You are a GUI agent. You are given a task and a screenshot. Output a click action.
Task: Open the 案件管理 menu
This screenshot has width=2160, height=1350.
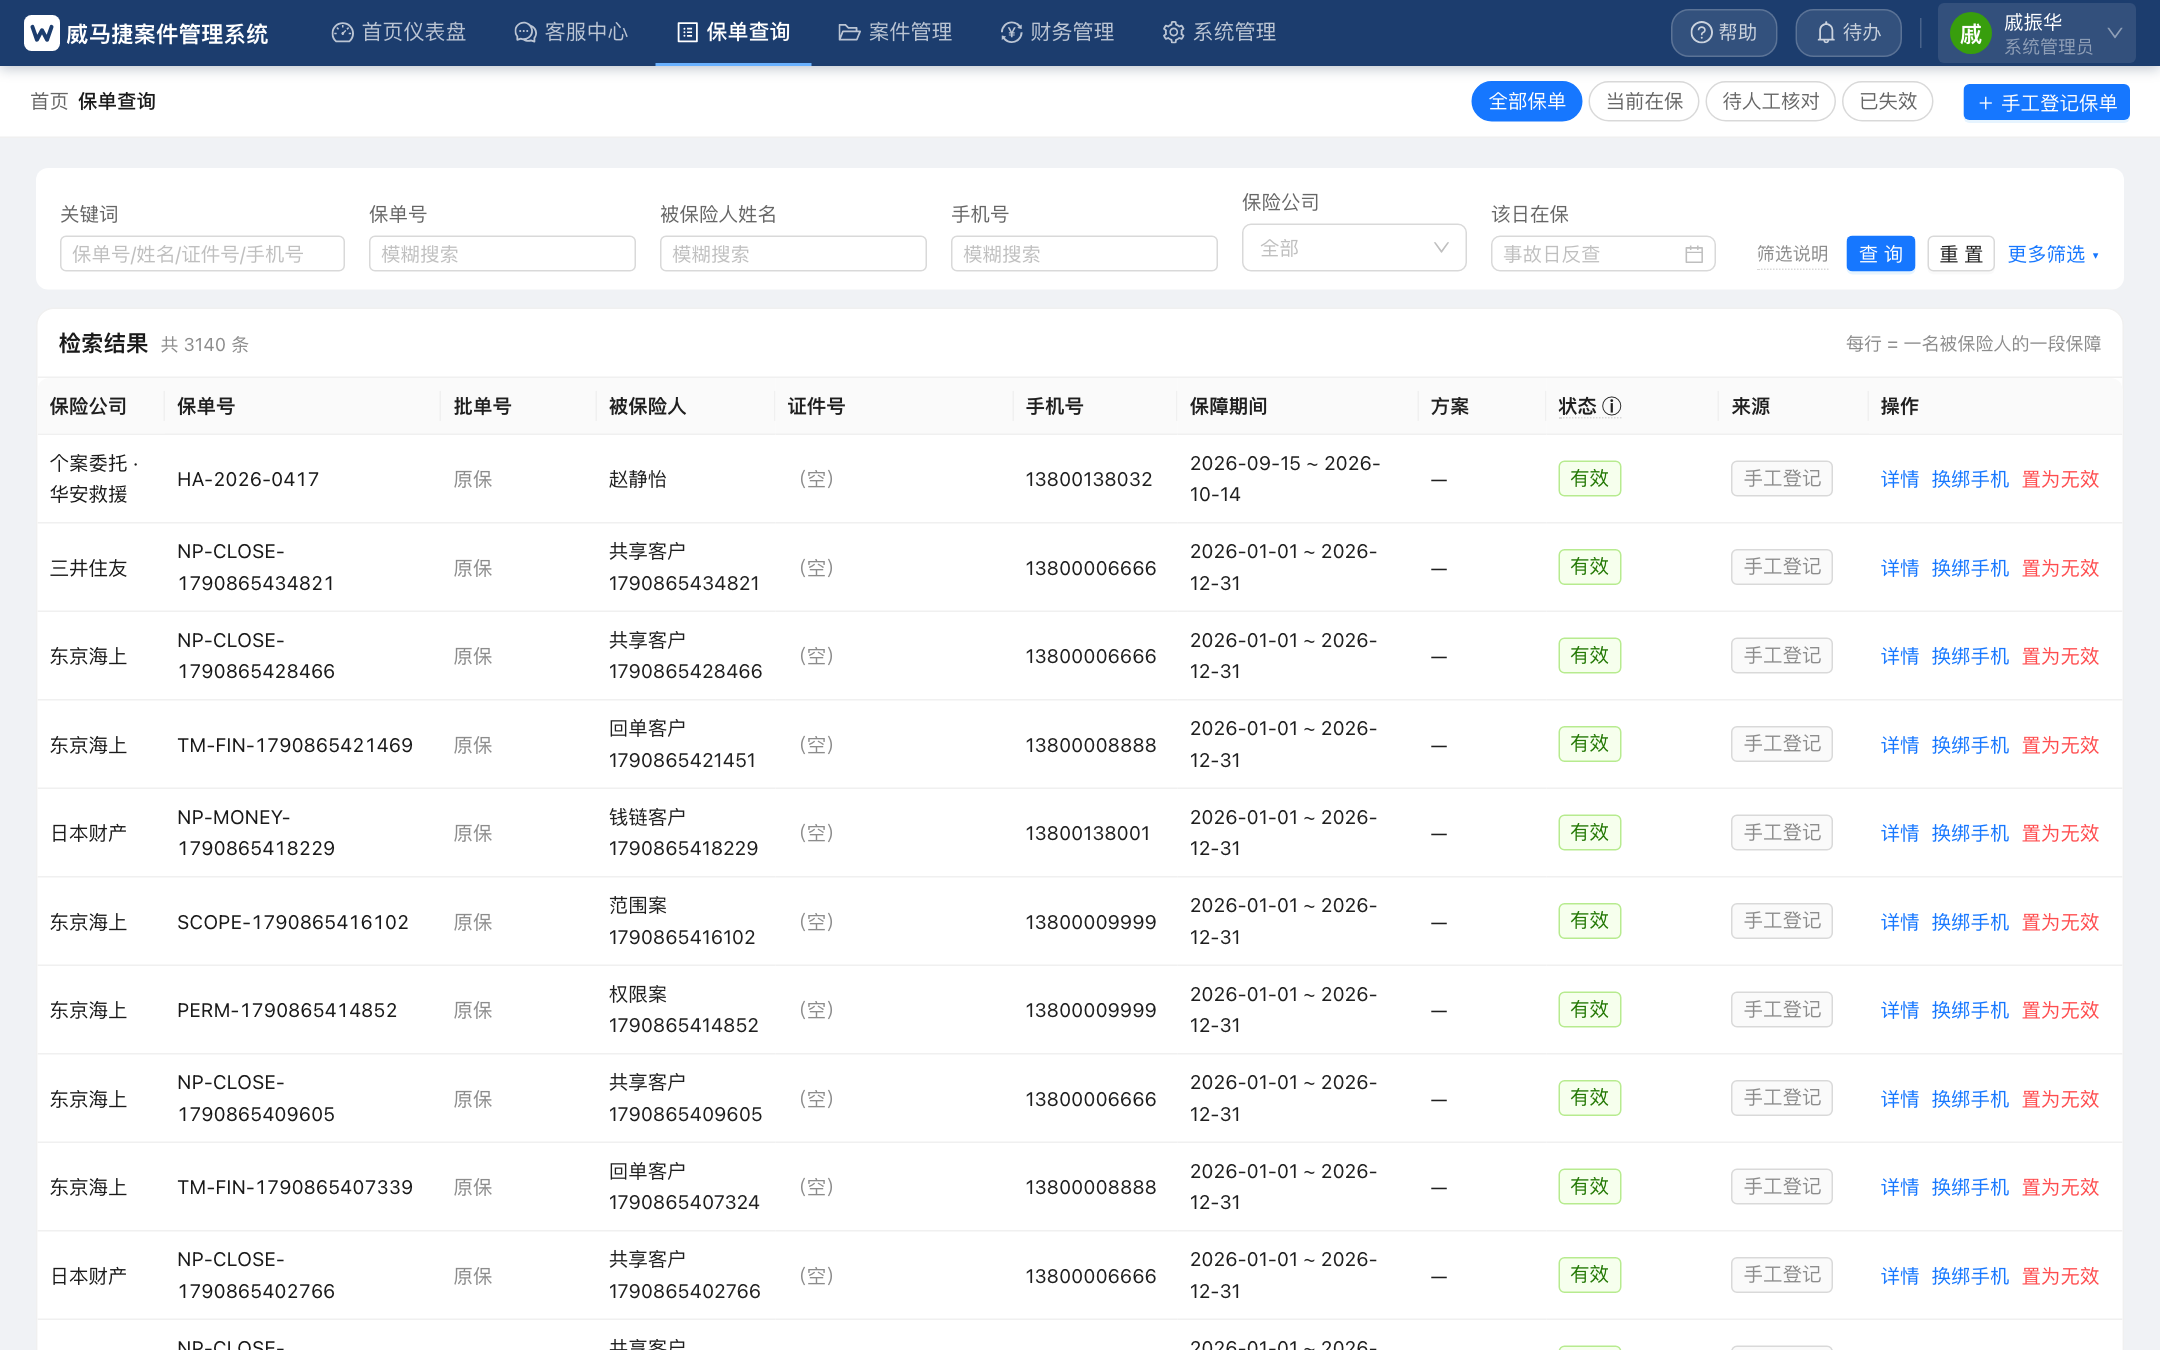pyautogui.click(x=895, y=33)
